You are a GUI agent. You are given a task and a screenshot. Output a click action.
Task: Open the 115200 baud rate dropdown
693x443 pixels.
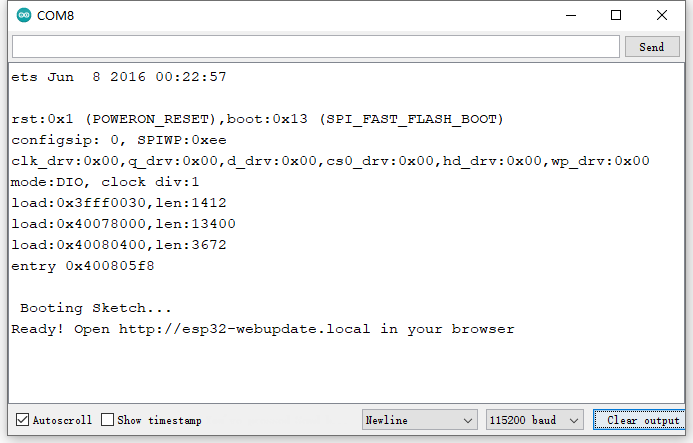[534, 420]
